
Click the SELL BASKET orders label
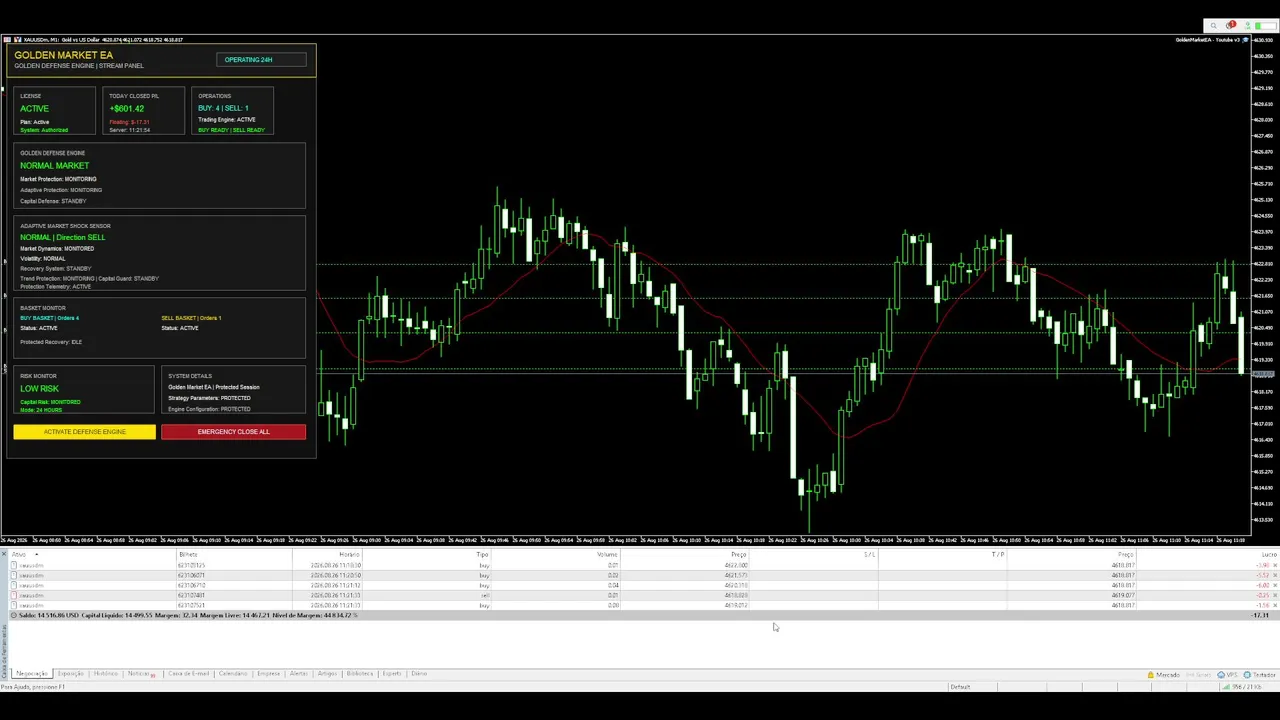point(191,318)
